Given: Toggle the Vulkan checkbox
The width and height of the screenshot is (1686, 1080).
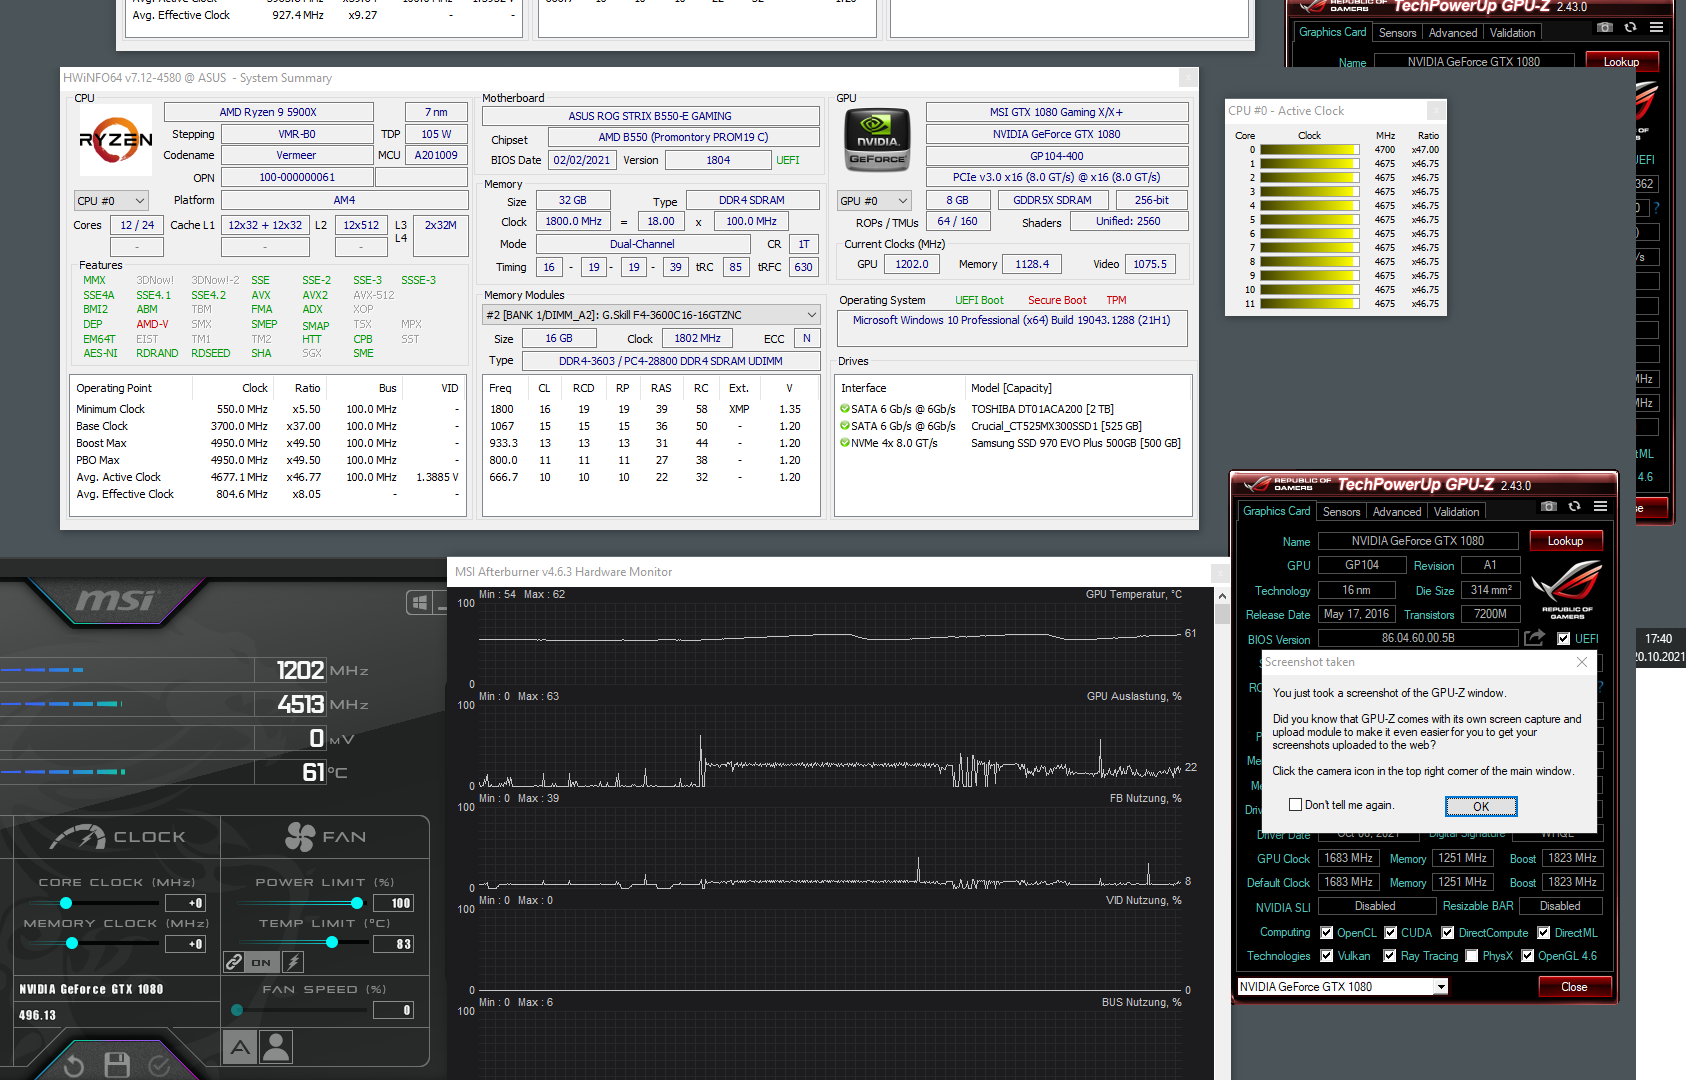Looking at the screenshot, I should [1327, 956].
